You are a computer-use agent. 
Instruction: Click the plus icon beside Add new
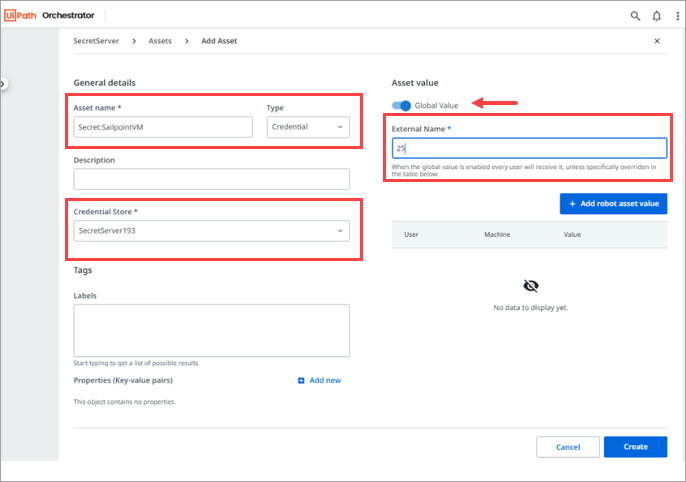[301, 381]
